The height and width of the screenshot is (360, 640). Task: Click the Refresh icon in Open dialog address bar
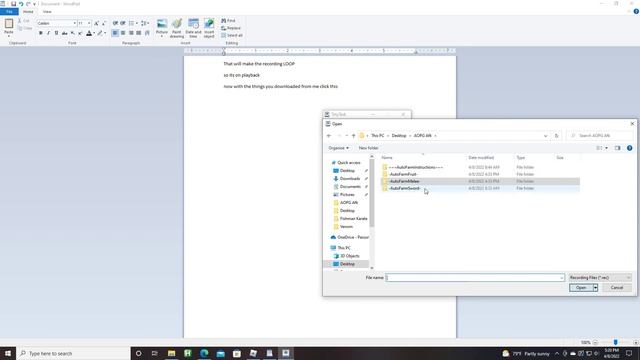coord(556,136)
